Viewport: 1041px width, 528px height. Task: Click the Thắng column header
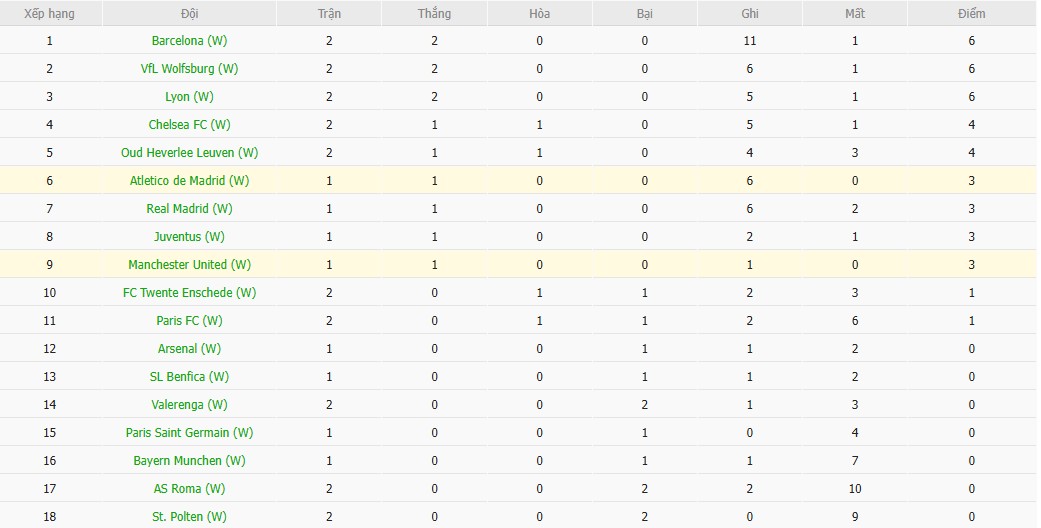pos(435,14)
